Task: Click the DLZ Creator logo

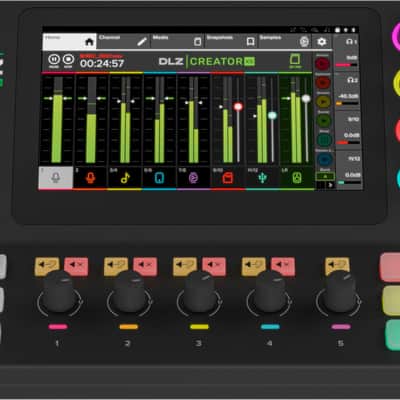Action: tap(207, 62)
